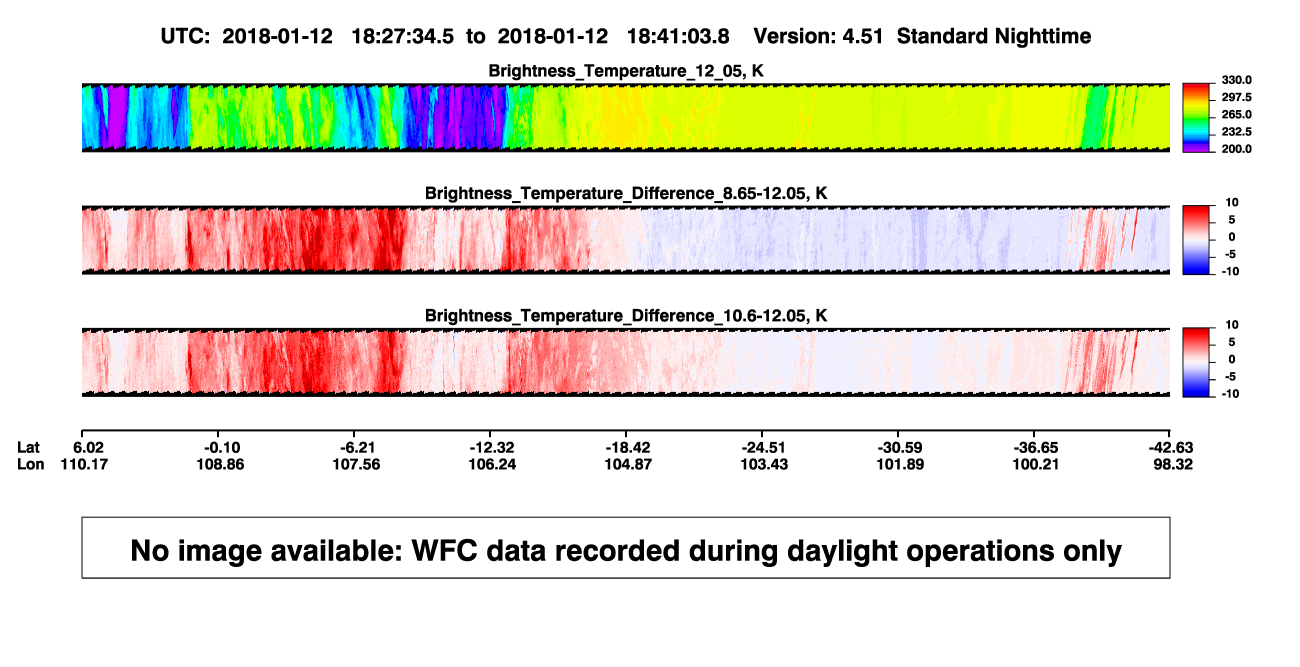Image resolution: width=1300 pixels, height=667 pixels.
Task: Click the UTC time range title text
Action: click(x=445, y=36)
